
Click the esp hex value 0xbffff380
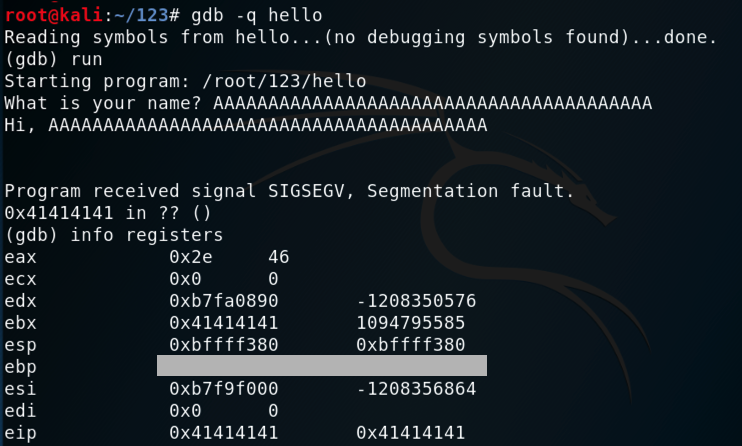point(223,345)
